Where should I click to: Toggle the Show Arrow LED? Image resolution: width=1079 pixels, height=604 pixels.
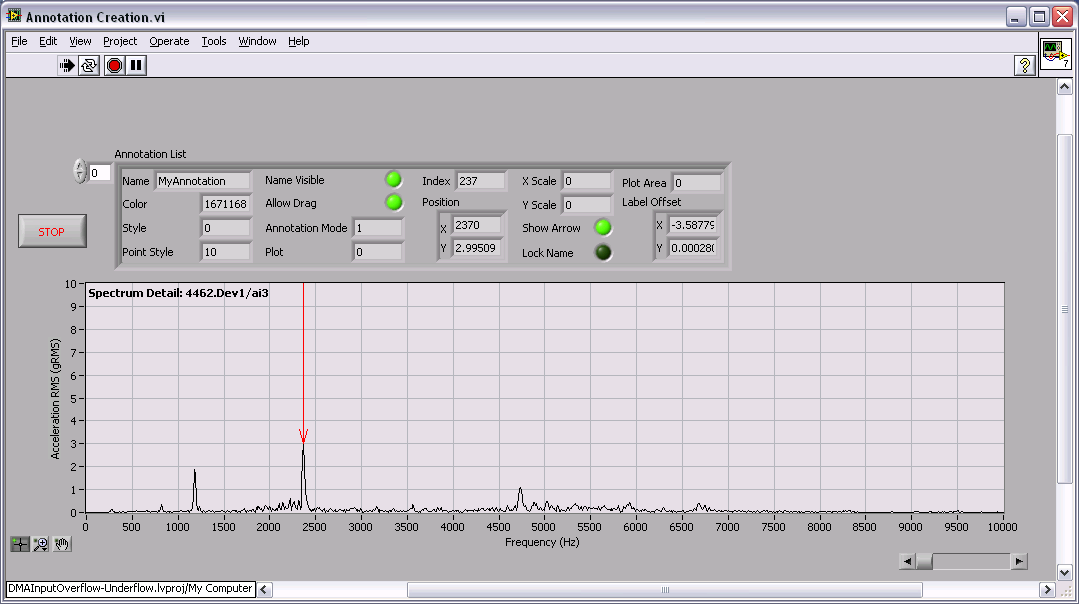tap(603, 227)
